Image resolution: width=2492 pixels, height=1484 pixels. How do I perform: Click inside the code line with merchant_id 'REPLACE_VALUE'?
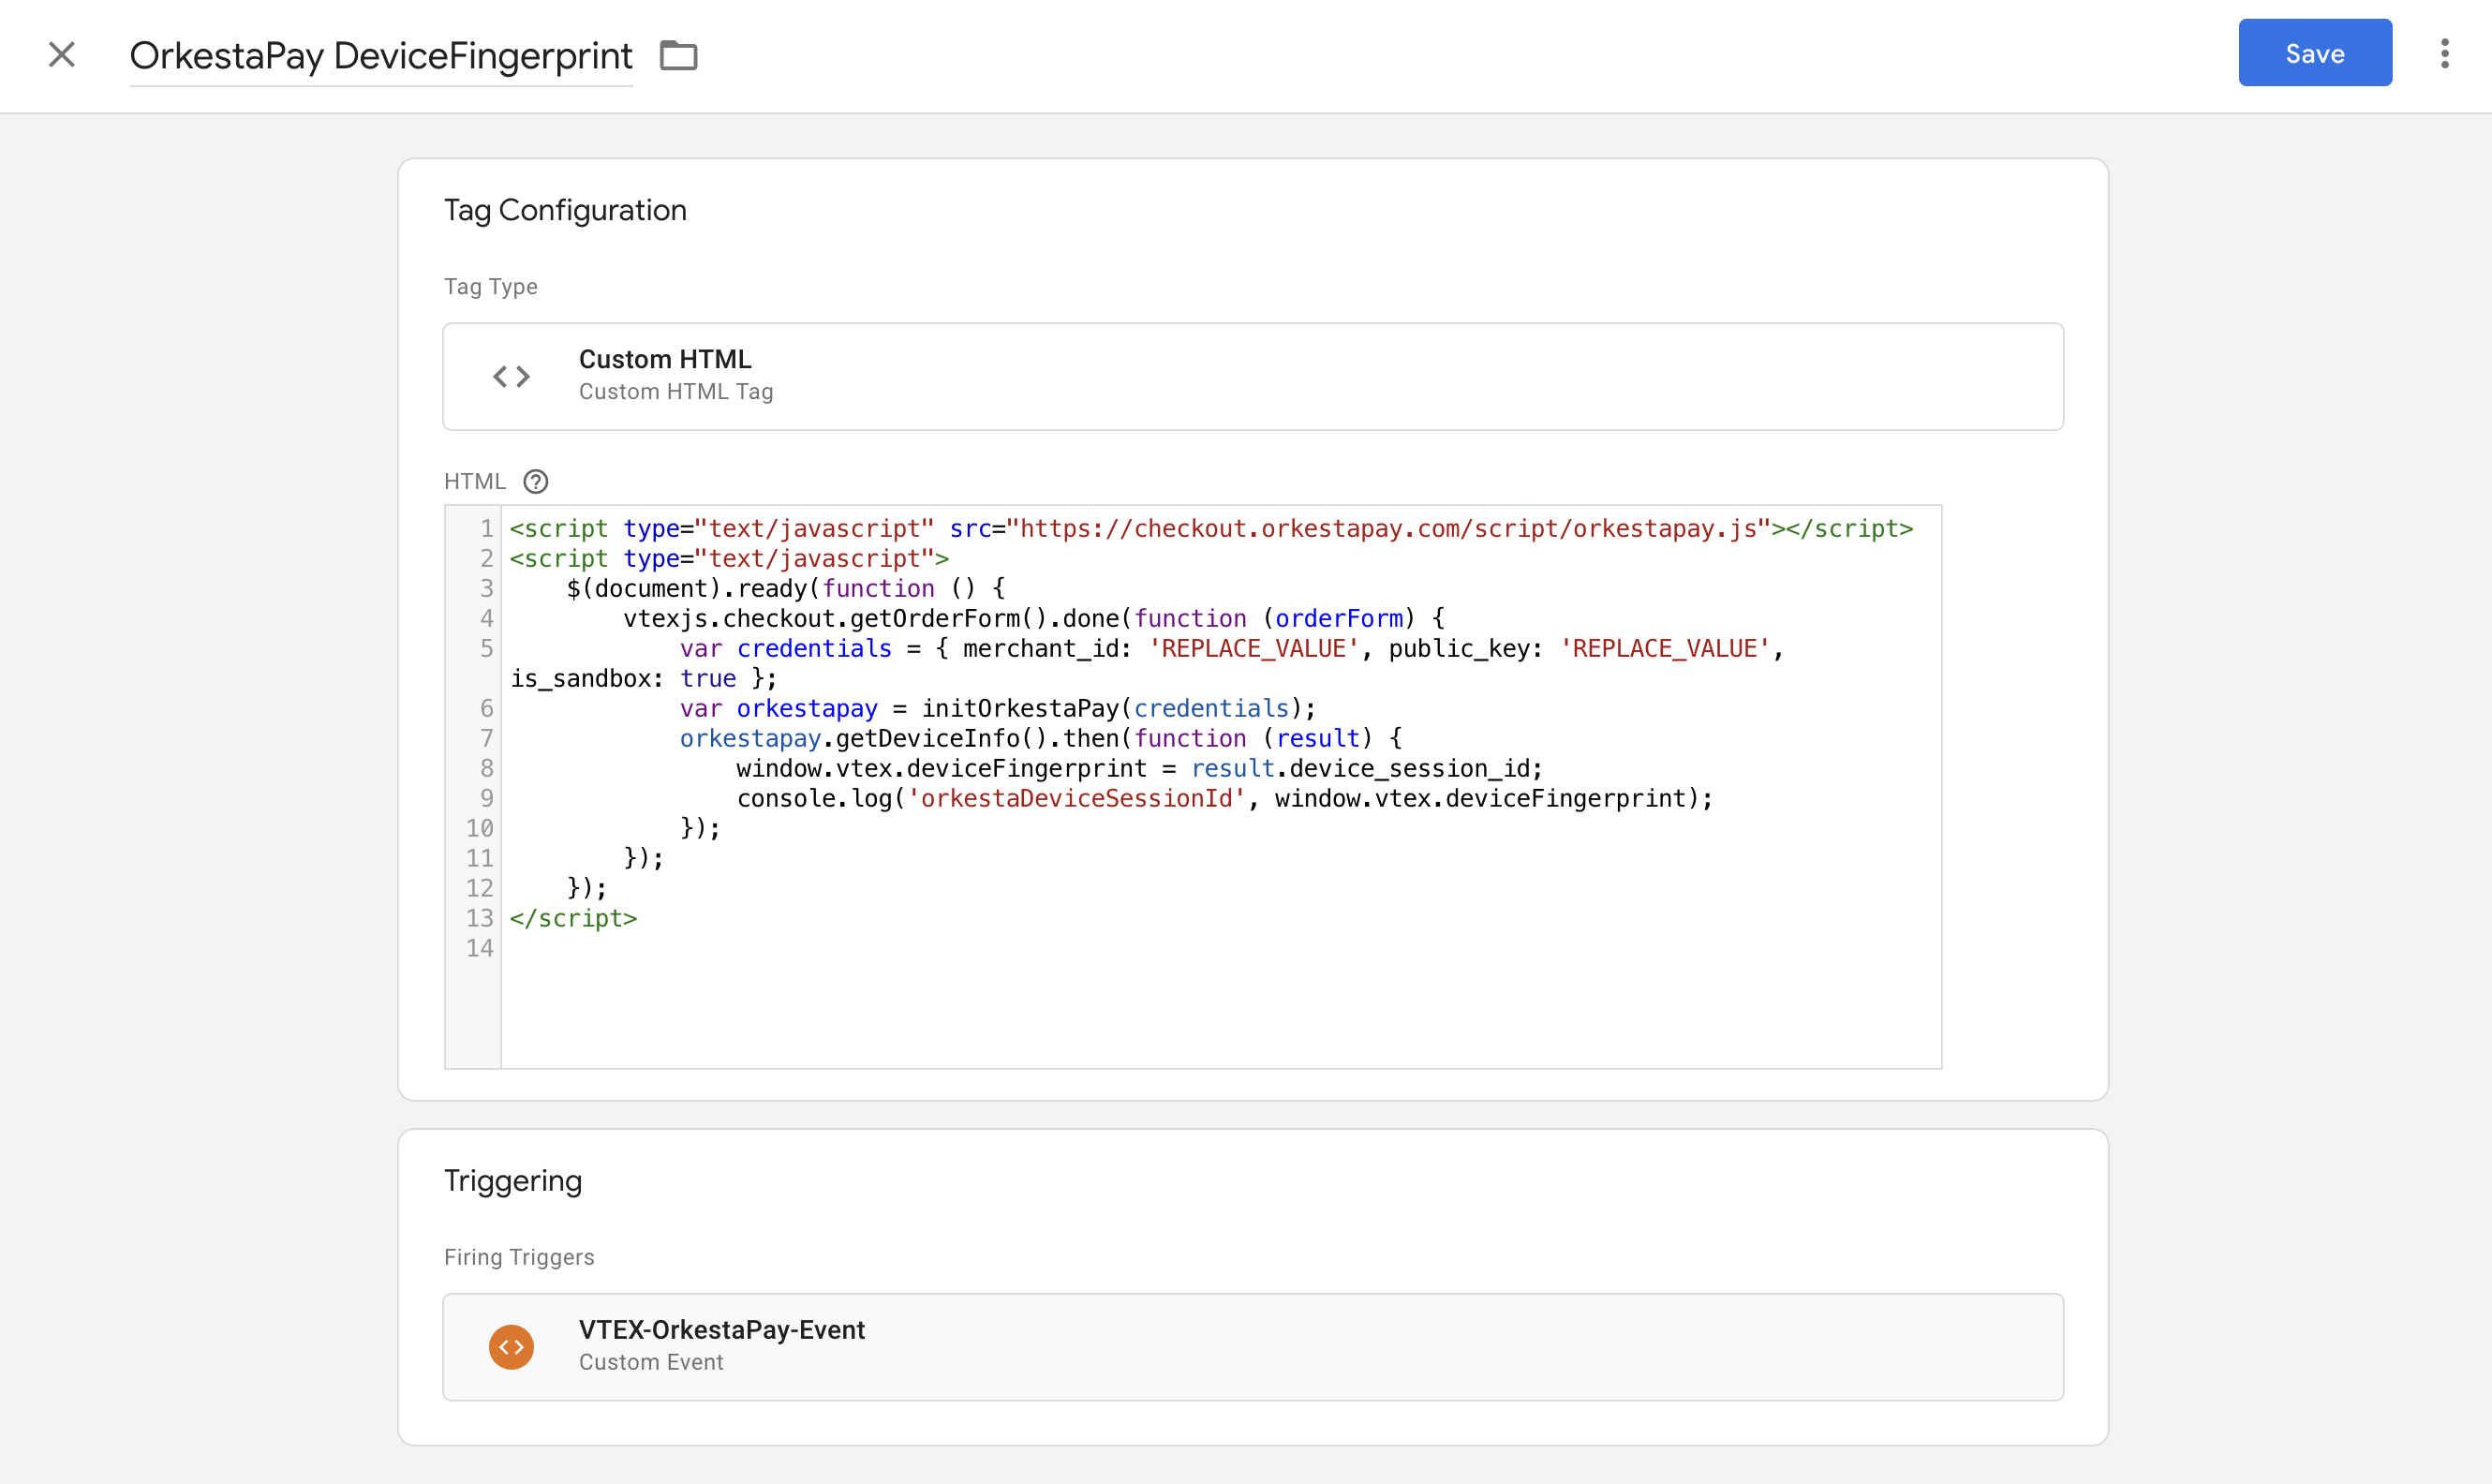click(x=1233, y=649)
